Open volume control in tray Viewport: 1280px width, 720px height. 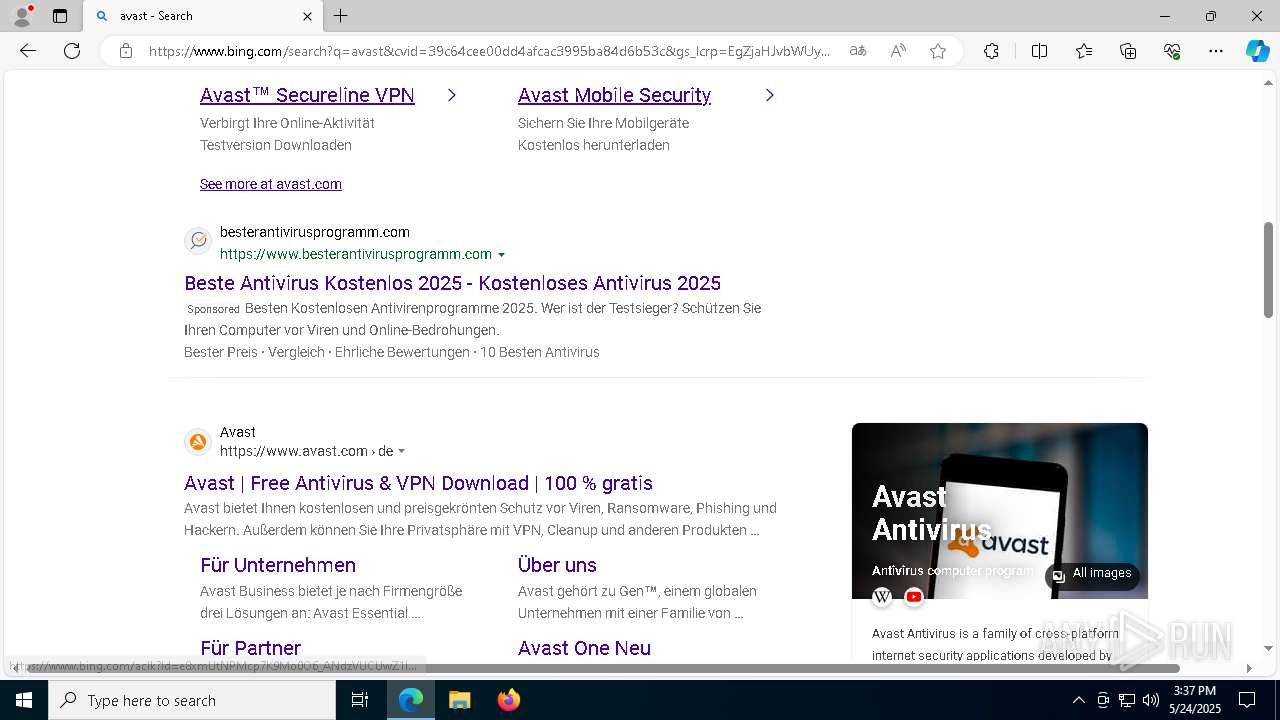pos(1151,700)
